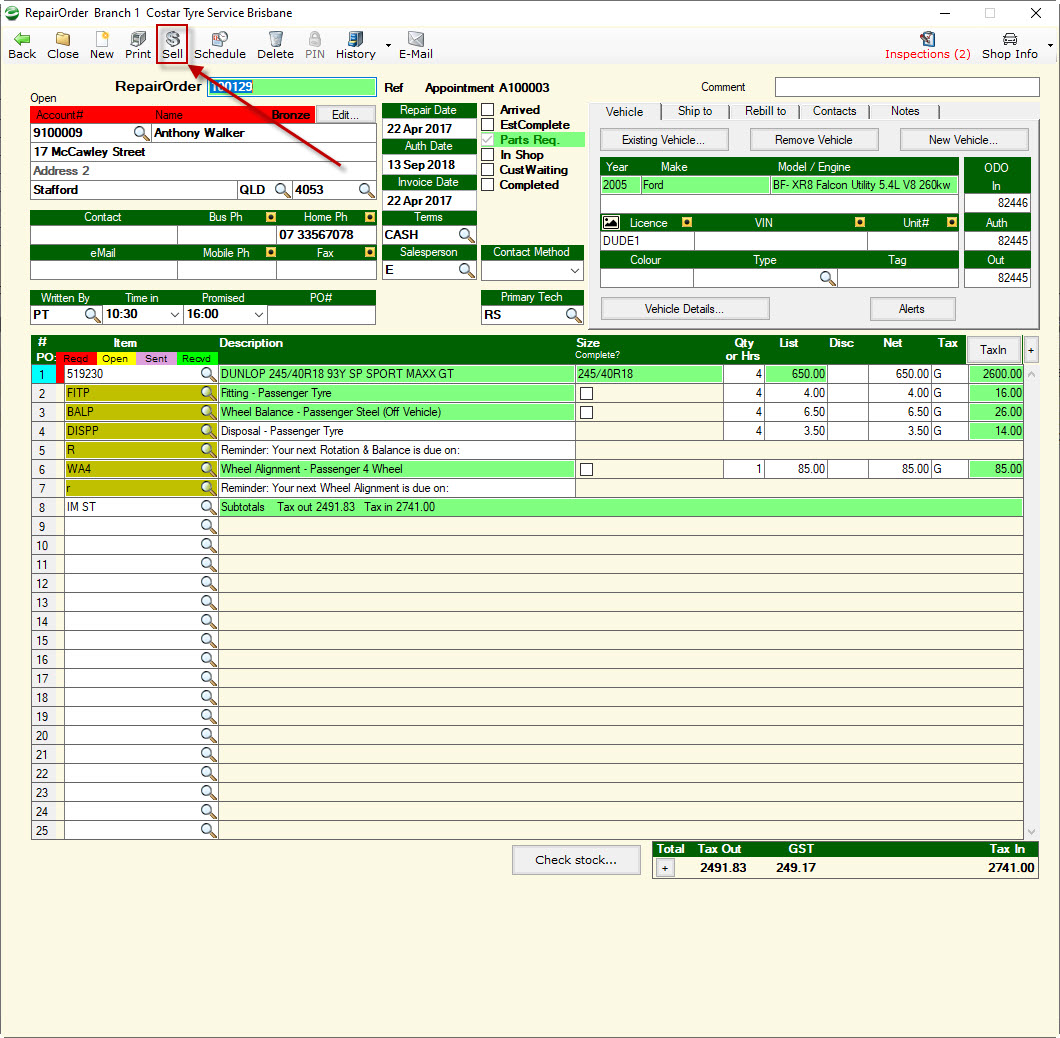Click the Close toolbar icon
The width and height of the screenshot is (1060, 1038).
[62, 45]
